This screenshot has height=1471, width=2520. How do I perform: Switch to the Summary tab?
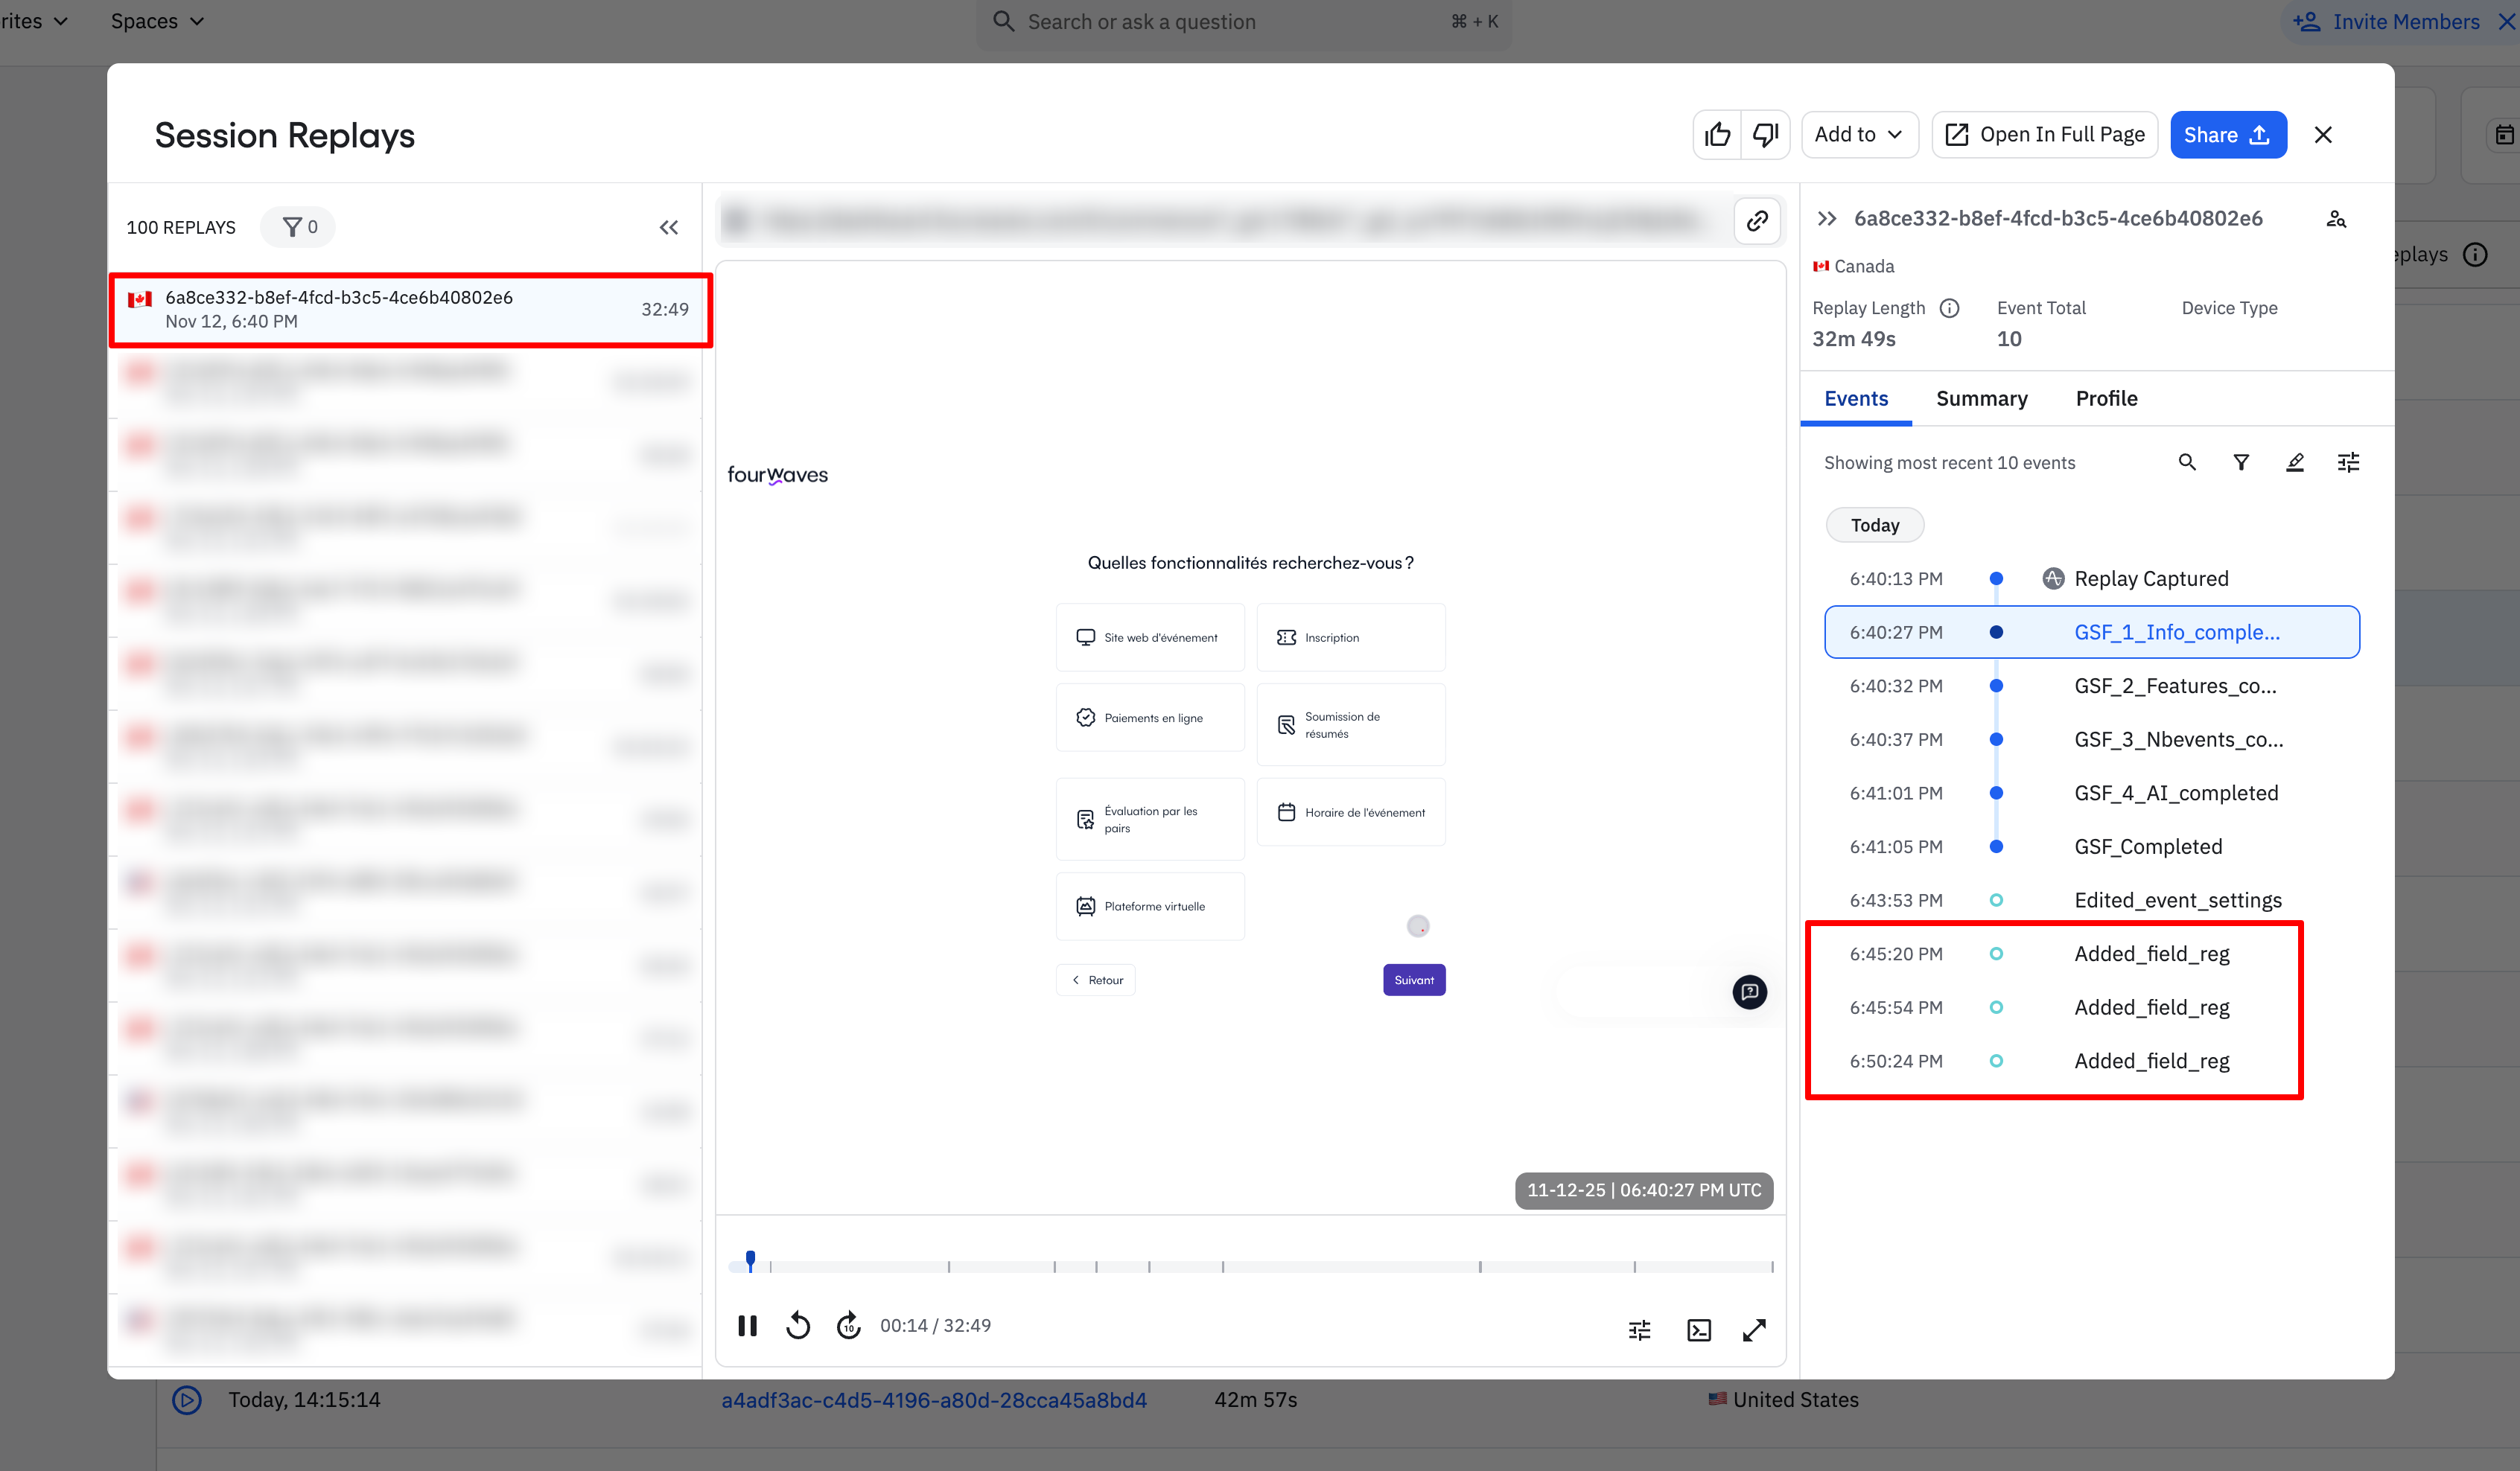pyautogui.click(x=1981, y=398)
